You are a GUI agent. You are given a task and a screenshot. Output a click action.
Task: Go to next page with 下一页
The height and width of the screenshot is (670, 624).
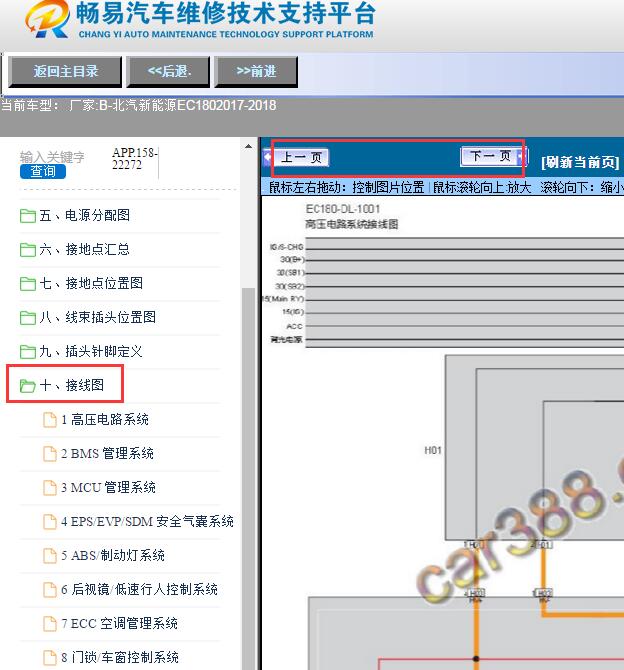(494, 156)
